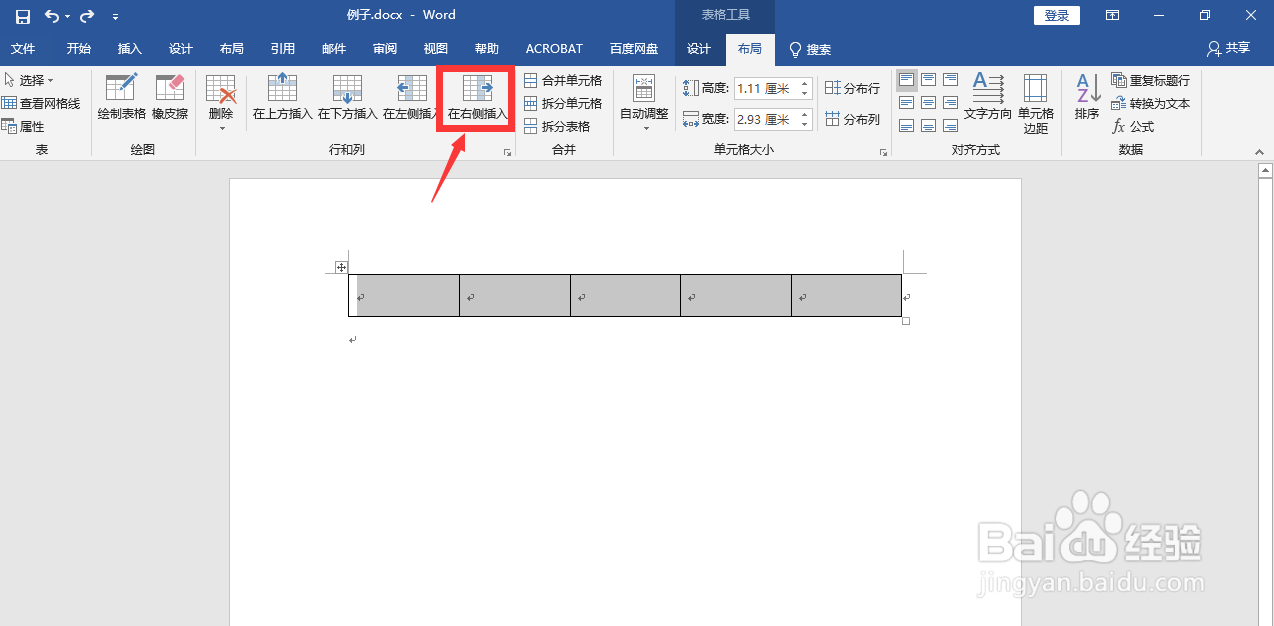Screen dimensions: 1274x626
Task: Click the 登录 (Sign in) button
Action: (x=1057, y=15)
